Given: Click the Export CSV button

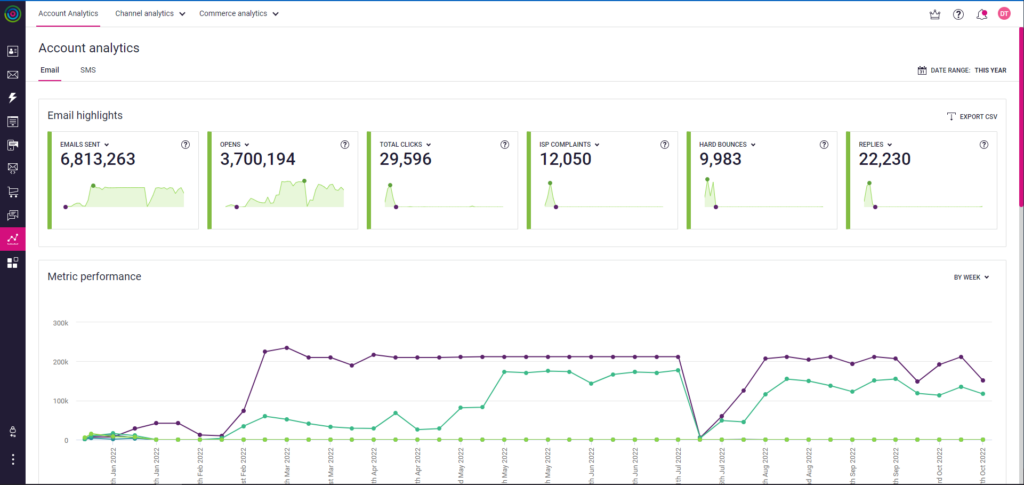Looking at the screenshot, I should pos(972,117).
